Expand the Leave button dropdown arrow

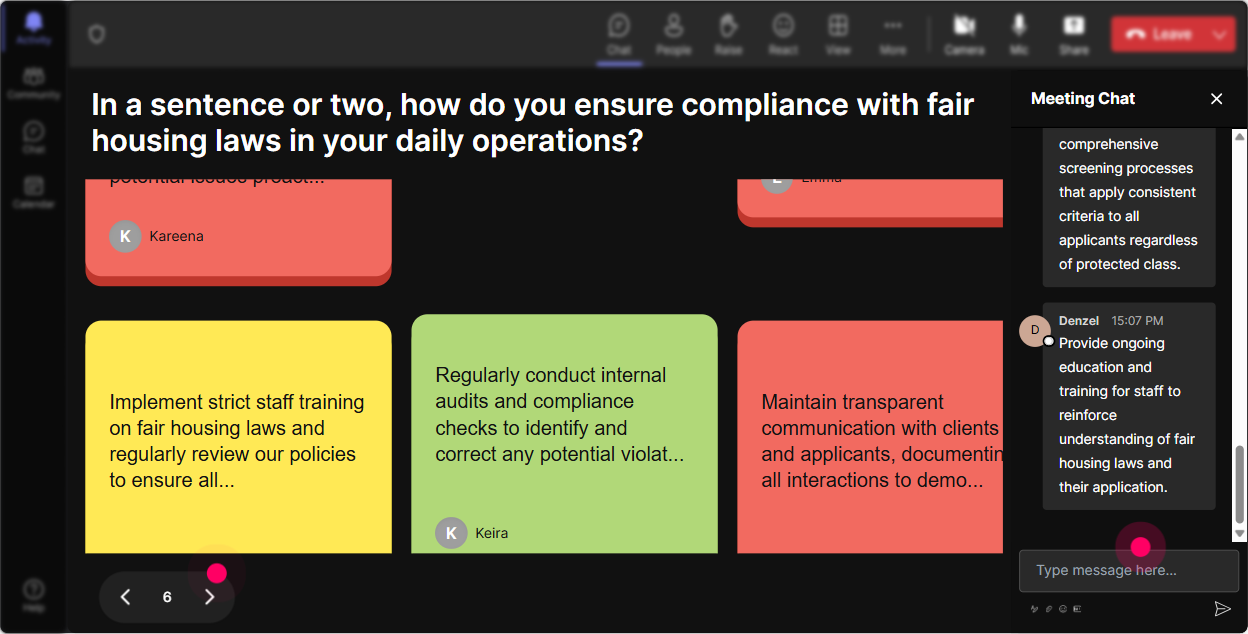coord(1220,34)
